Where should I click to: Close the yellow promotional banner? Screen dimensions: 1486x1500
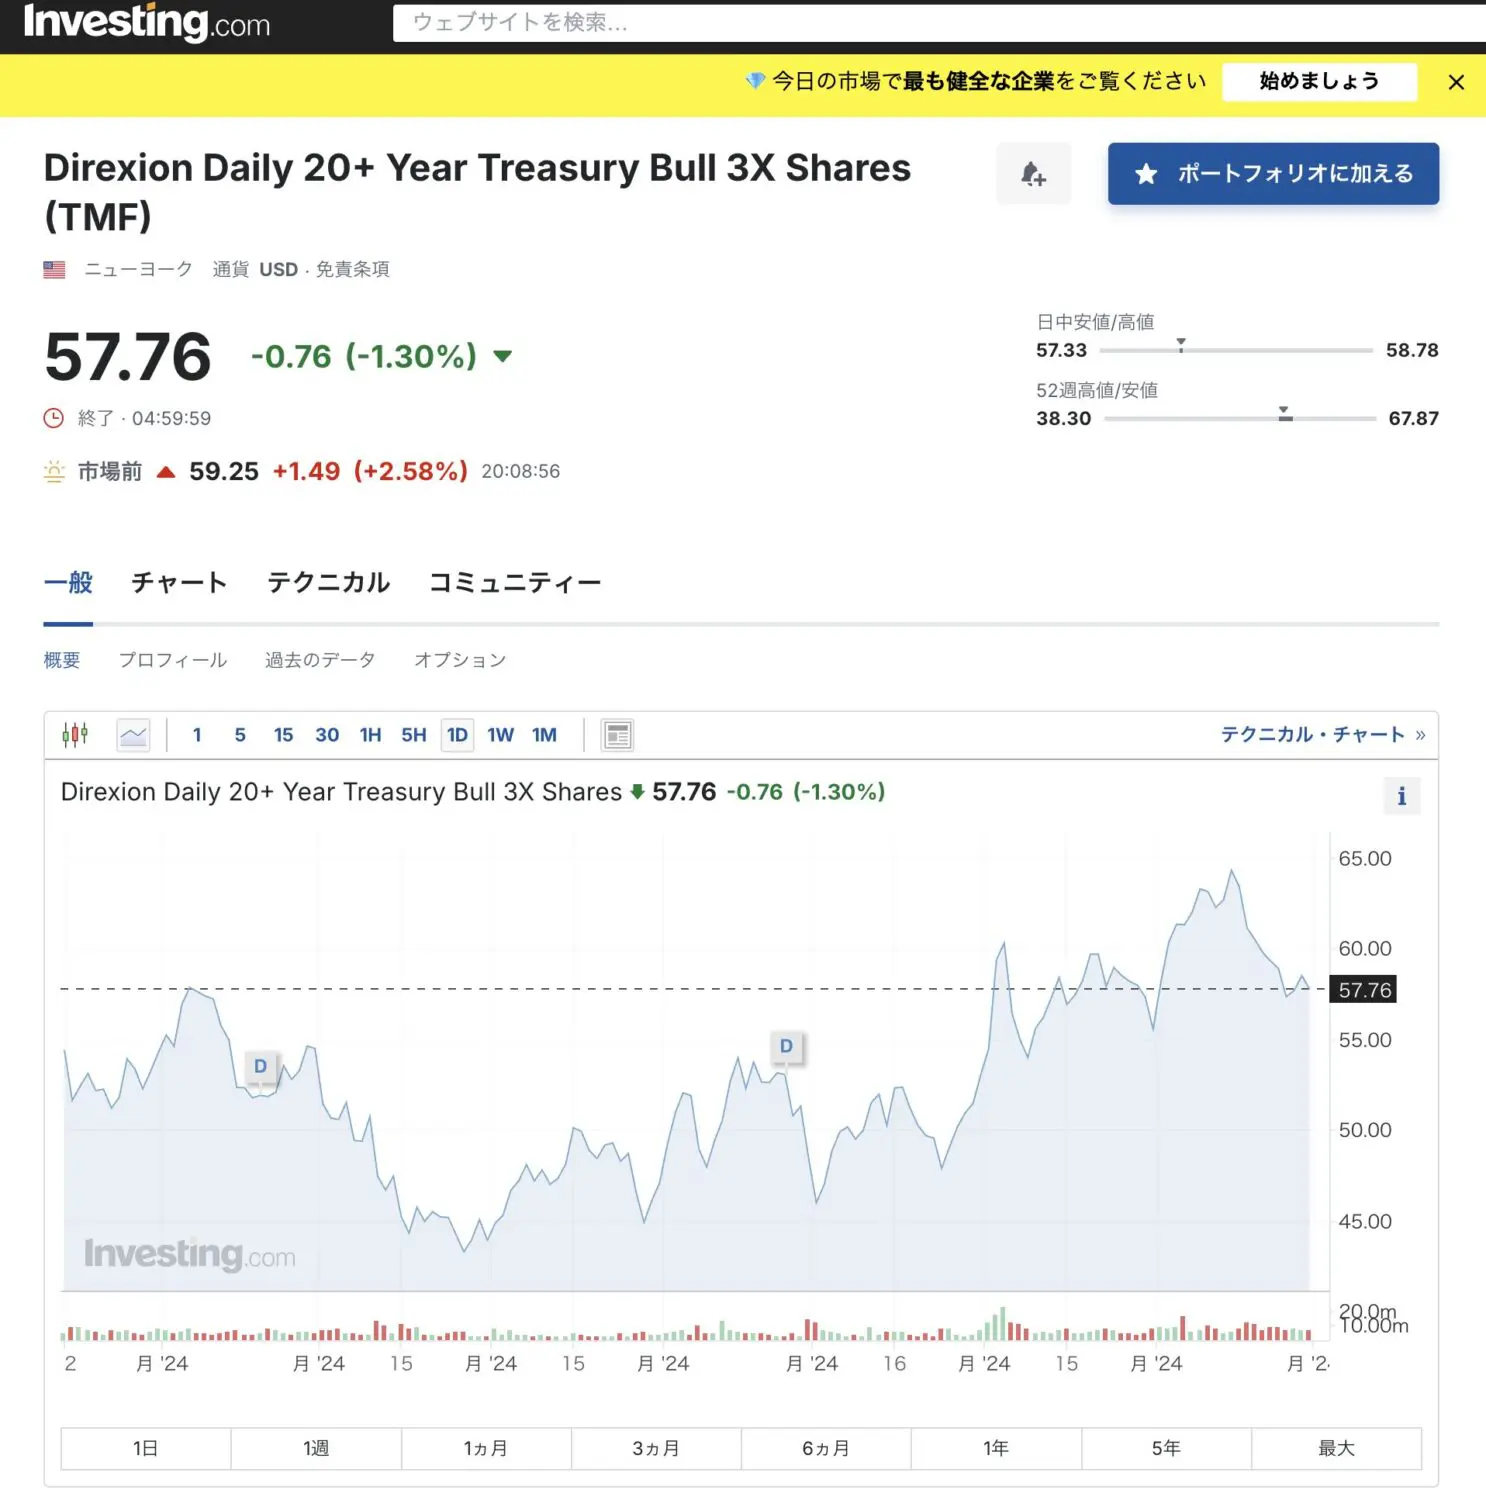(1456, 83)
